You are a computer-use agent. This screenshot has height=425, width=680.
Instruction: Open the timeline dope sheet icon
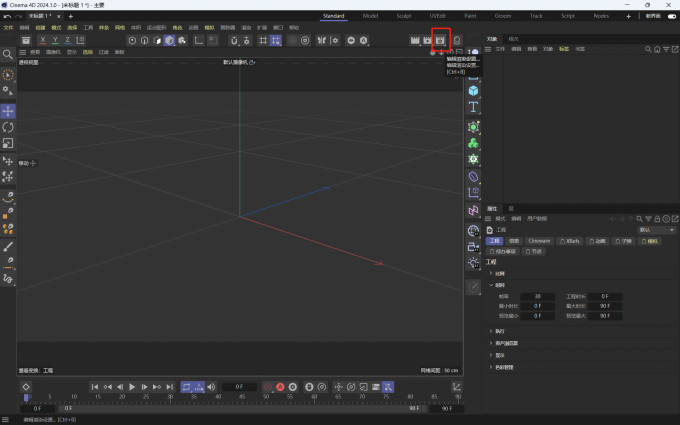pyautogui.click(x=457, y=387)
